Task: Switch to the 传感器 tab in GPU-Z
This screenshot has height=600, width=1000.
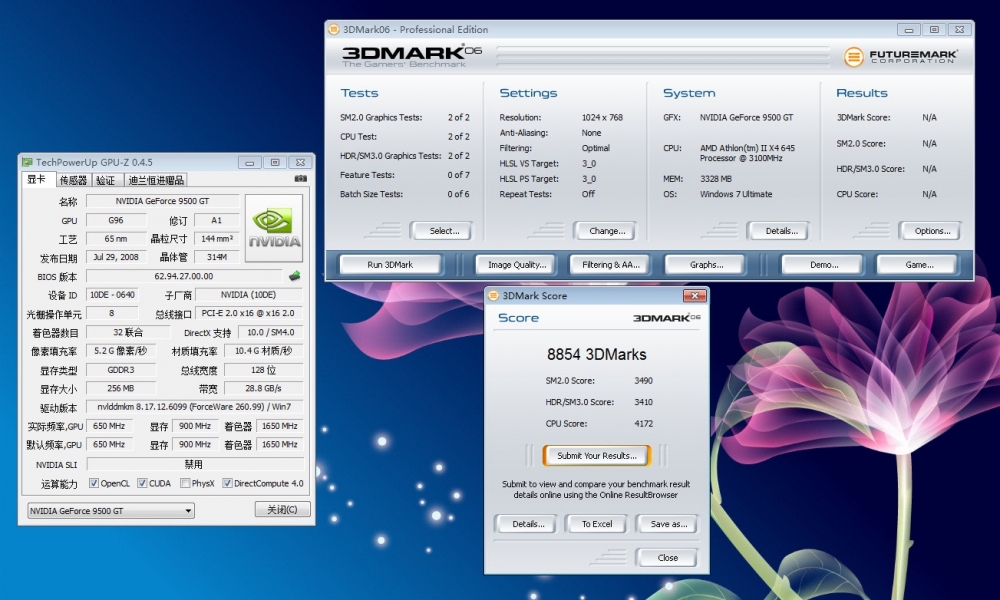Action: pos(73,180)
